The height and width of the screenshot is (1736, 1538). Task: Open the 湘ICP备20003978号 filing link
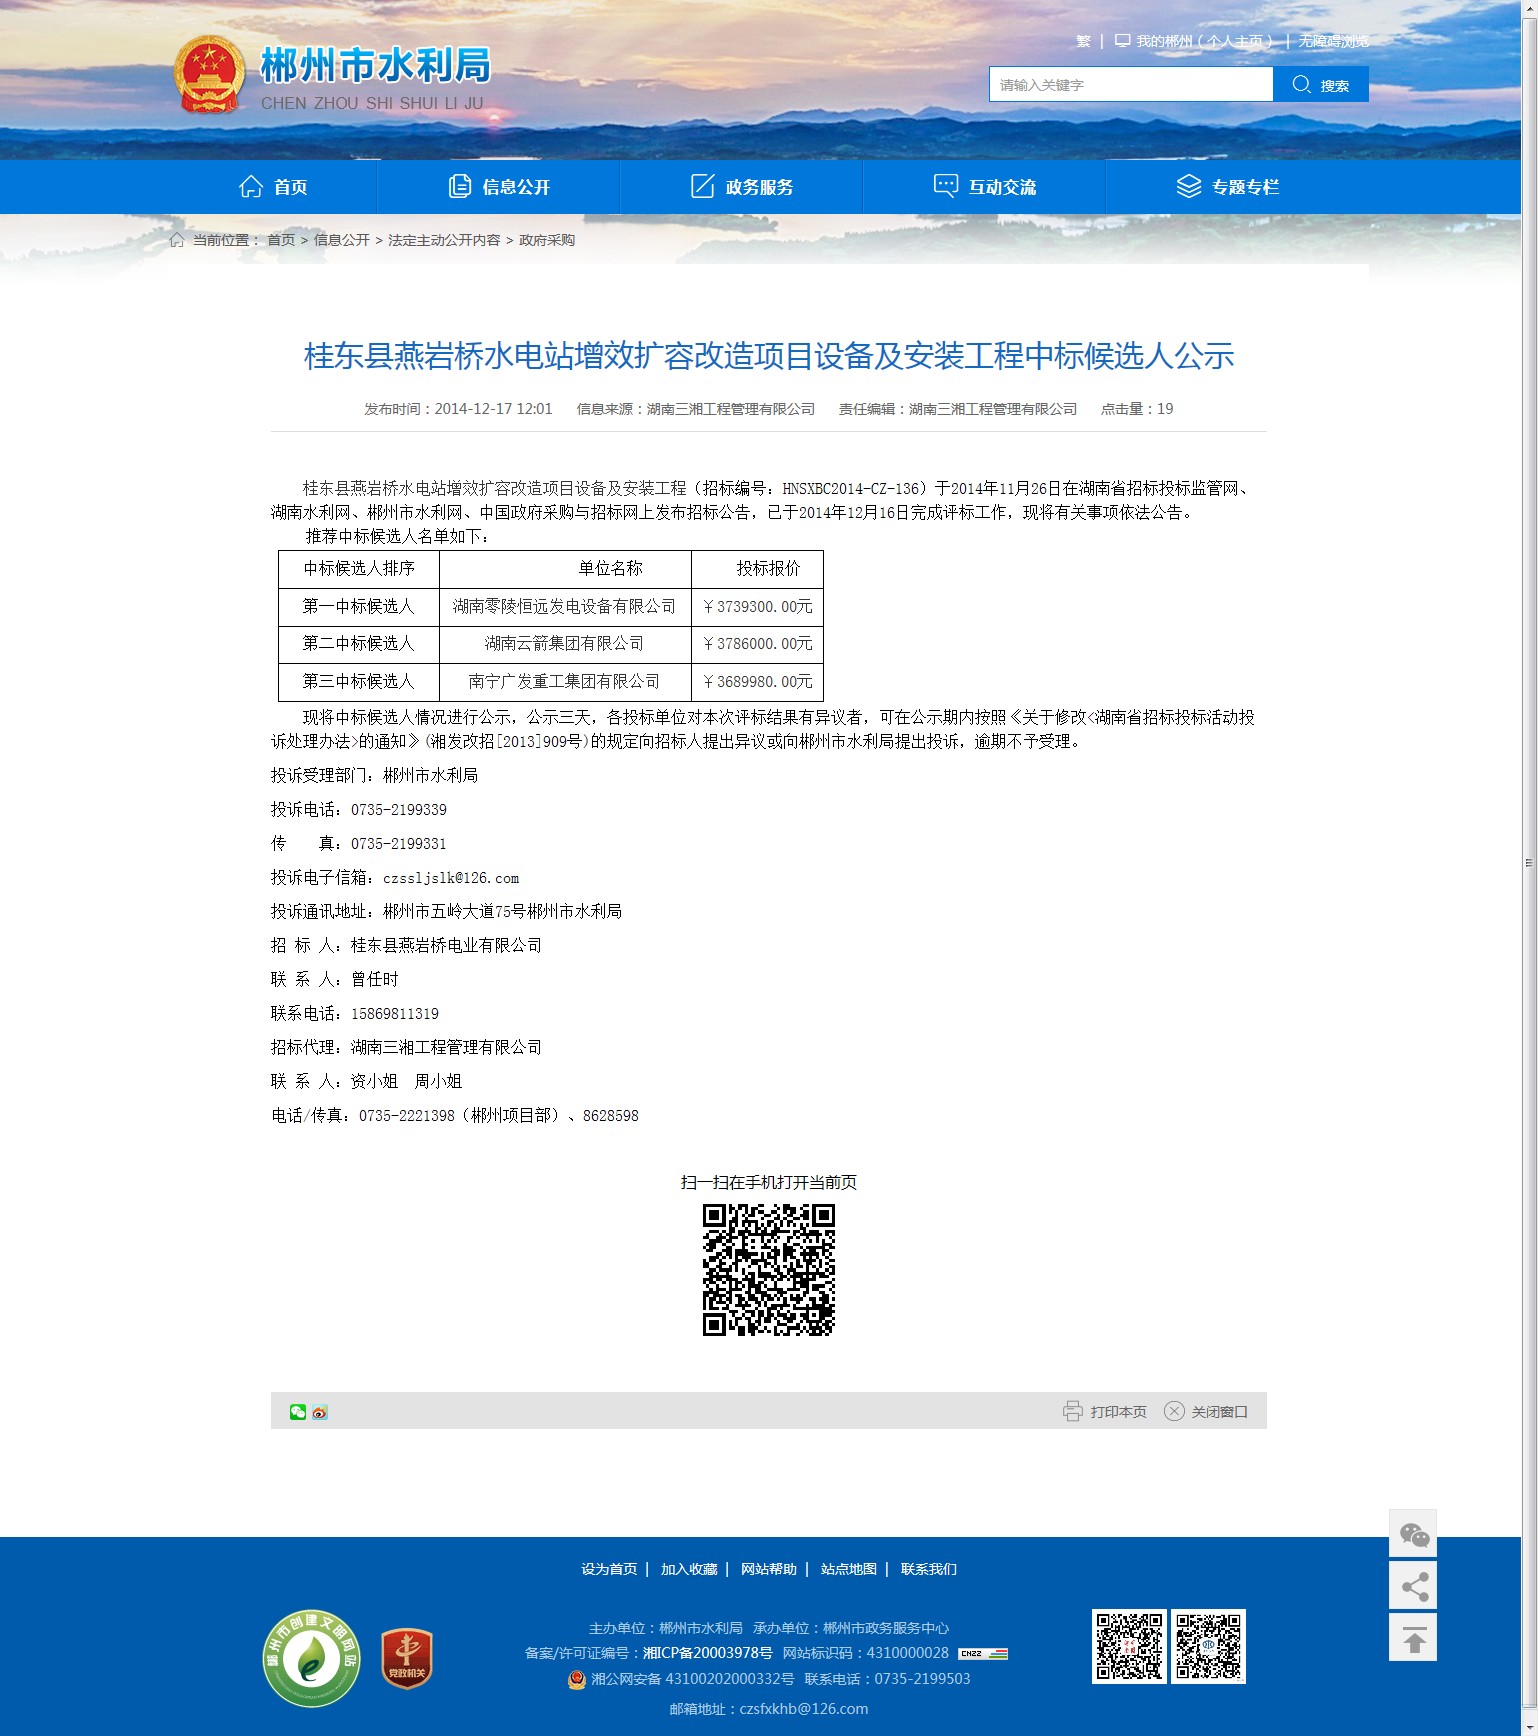707,1653
